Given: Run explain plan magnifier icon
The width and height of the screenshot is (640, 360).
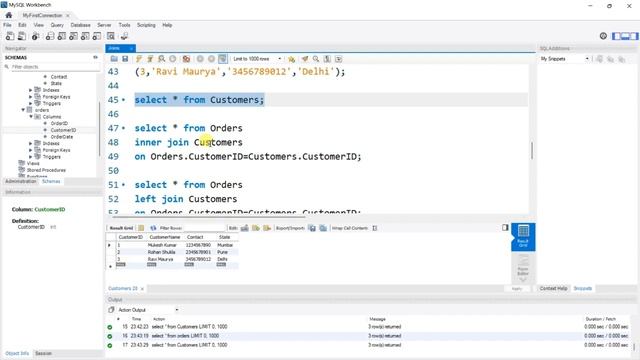Looking at the screenshot, I should [x=162, y=59].
